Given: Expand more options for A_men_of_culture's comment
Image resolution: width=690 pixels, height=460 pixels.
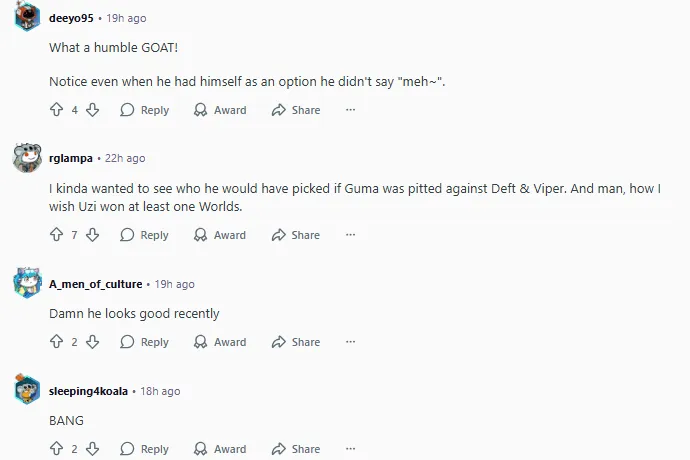Looking at the screenshot, I should pyautogui.click(x=350, y=342).
